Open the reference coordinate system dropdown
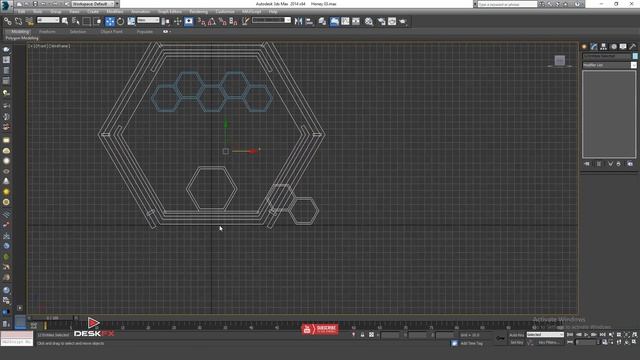This screenshot has width=640, height=360. (x=148, y=20)
